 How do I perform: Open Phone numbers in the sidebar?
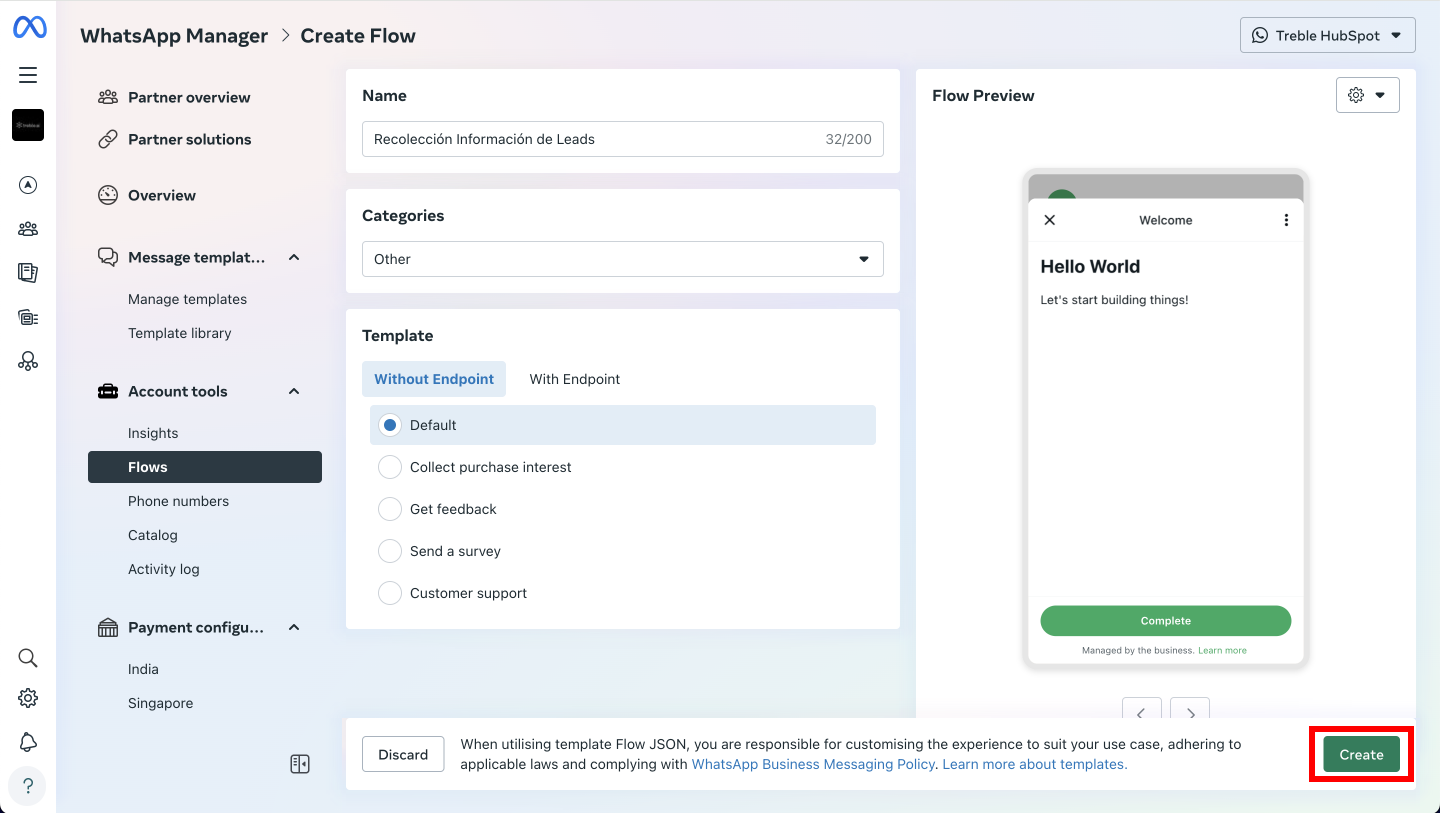pyautogui.click(x=178, y=501)
